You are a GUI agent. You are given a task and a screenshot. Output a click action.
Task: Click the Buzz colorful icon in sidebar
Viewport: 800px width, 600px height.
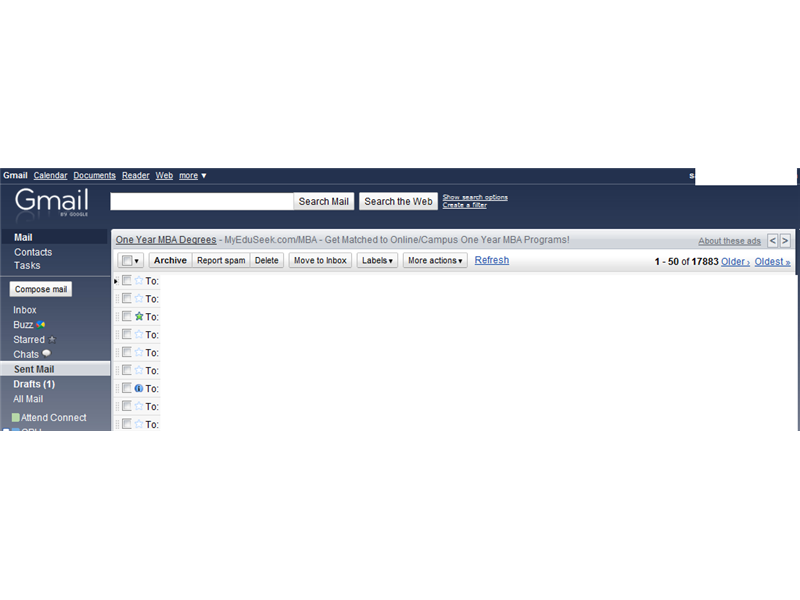click(40, 324)
